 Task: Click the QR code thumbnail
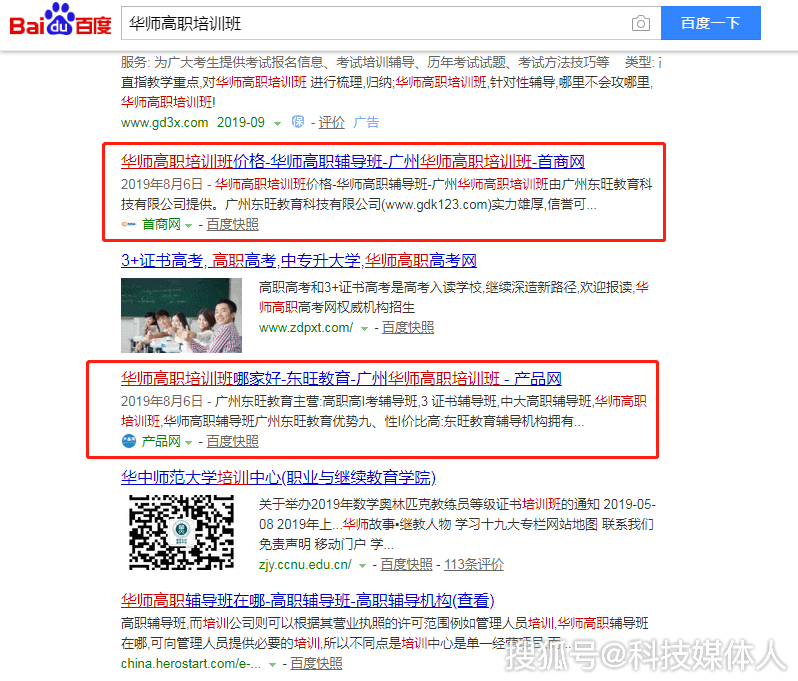(x=181, y=532)
